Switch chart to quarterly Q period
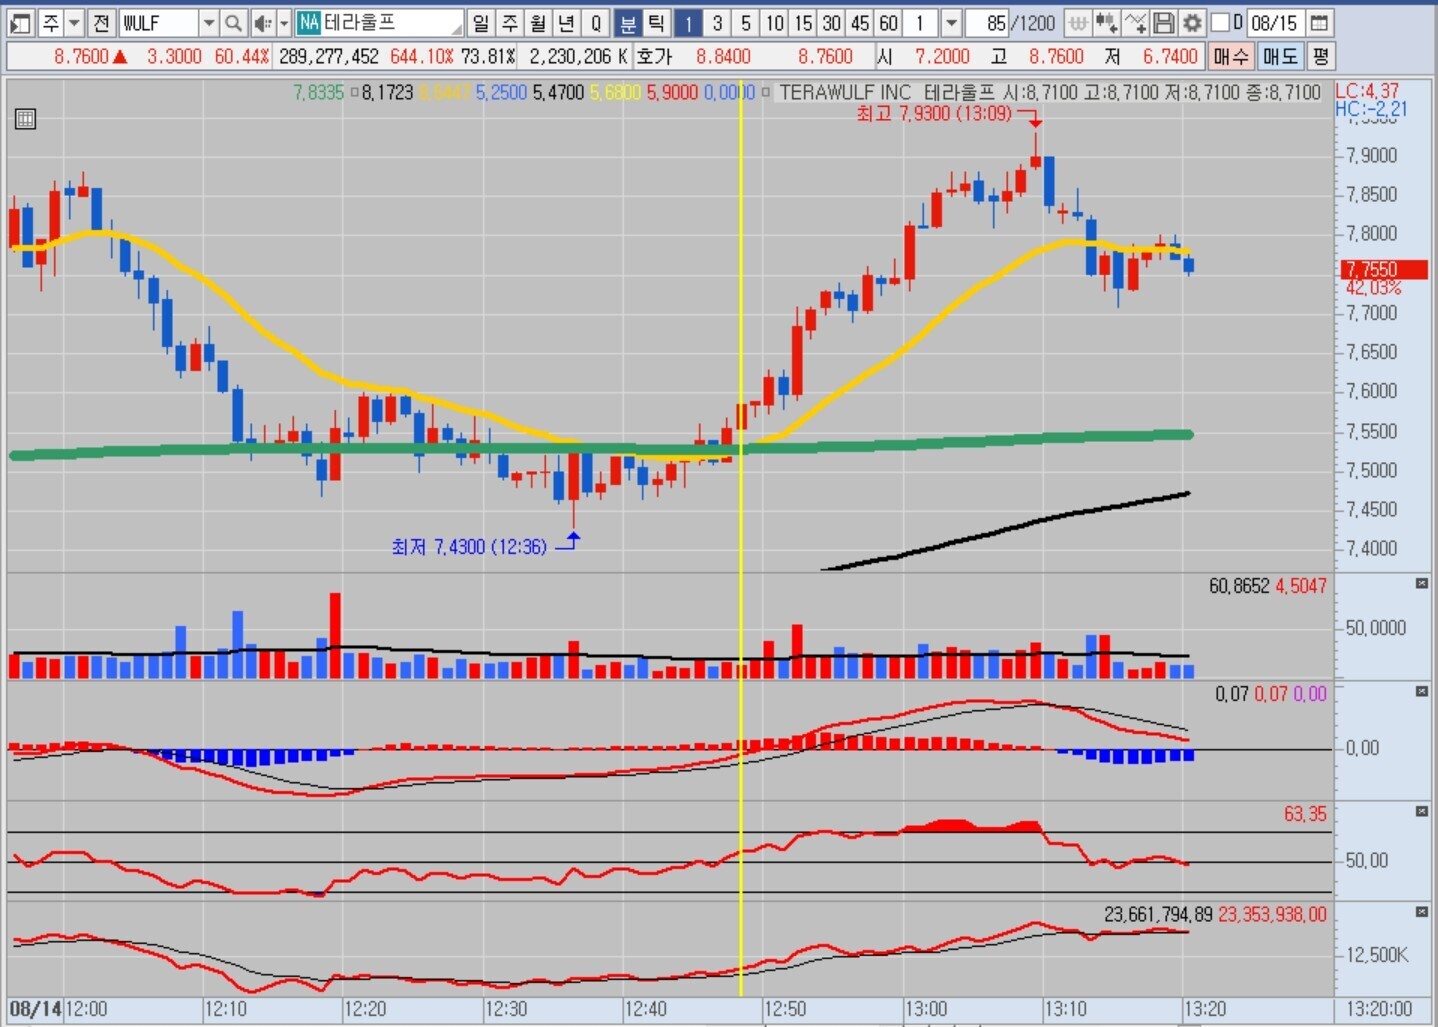This screenshot has width=1438, height=1027. [595, 22]
